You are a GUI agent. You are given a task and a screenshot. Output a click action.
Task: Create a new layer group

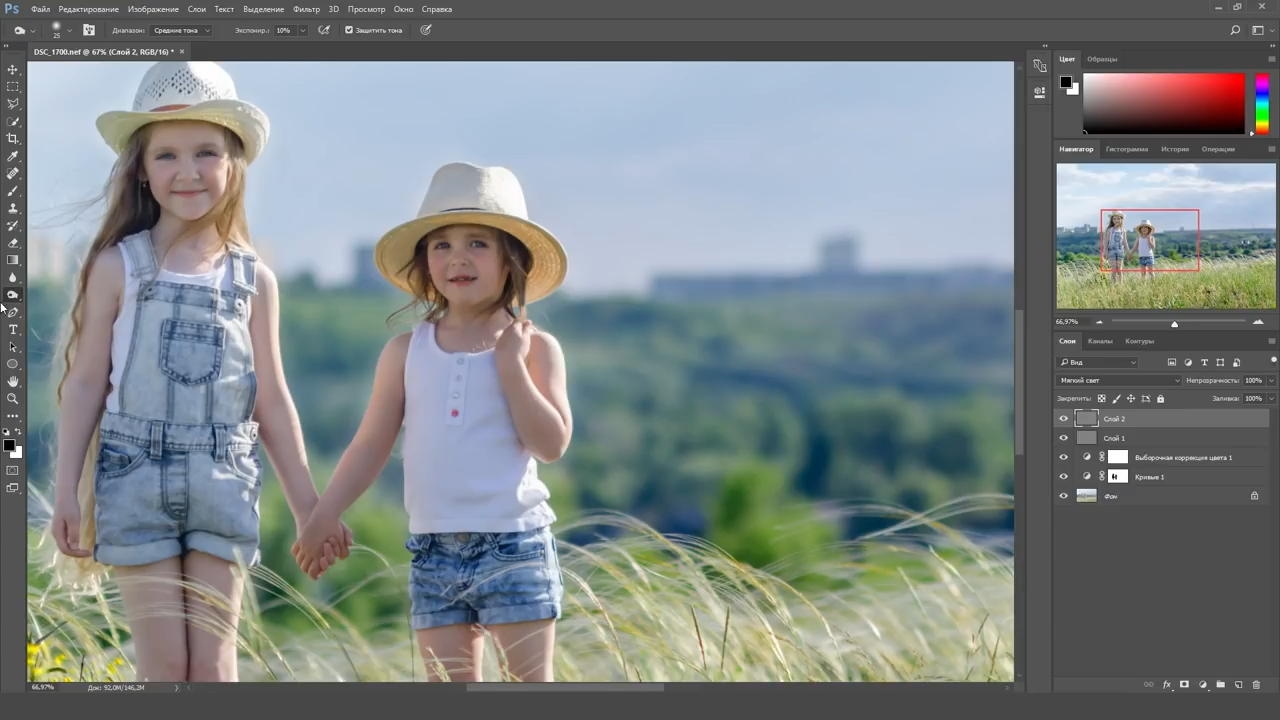(x=1220, y=685)
